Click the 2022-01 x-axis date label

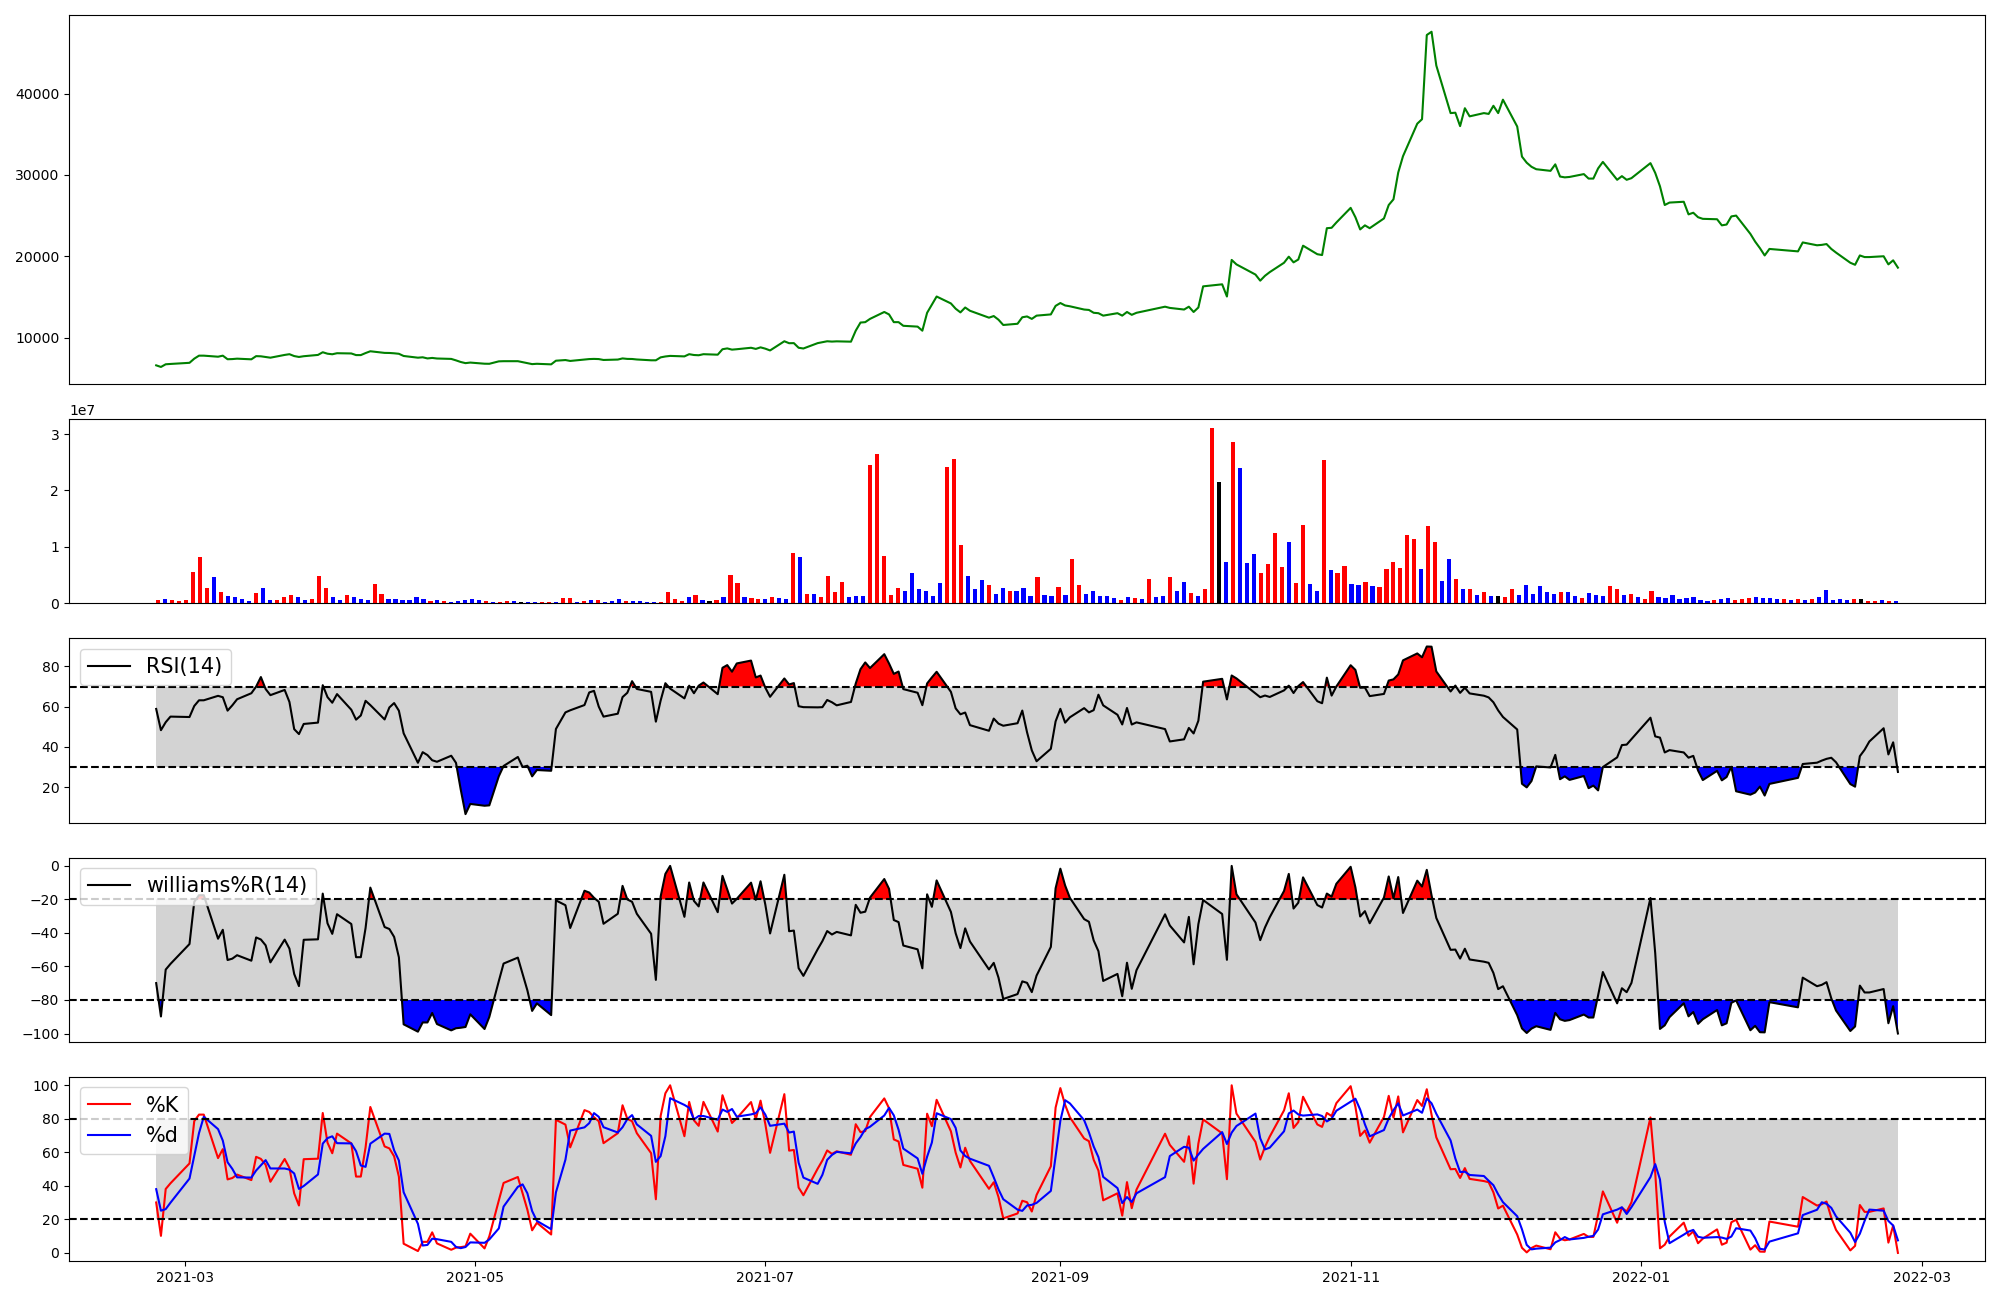(1641, 1277)
